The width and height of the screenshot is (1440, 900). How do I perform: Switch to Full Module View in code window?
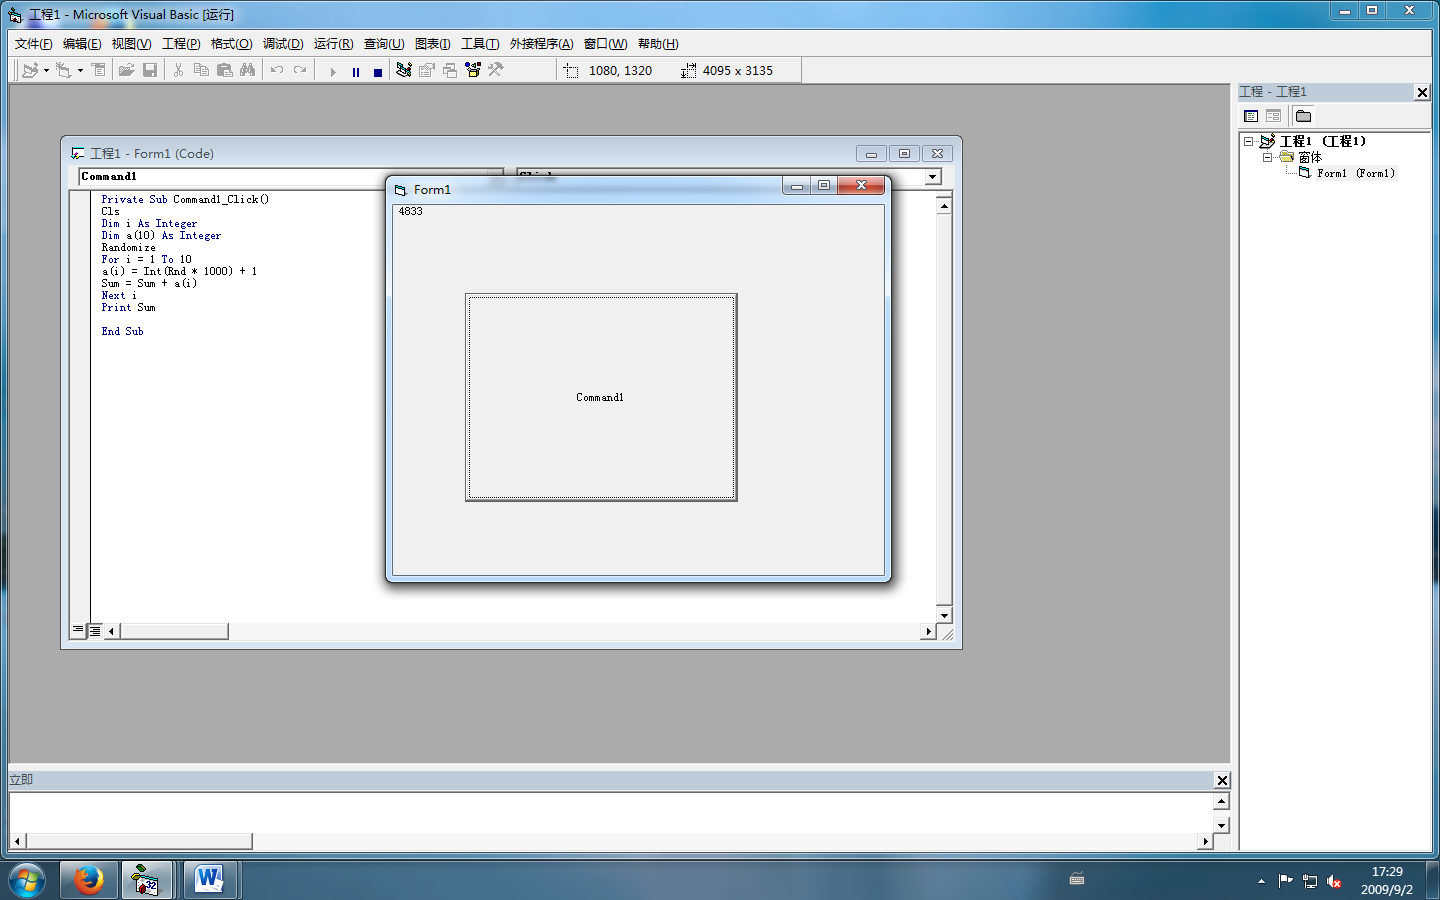pos(95,630)
